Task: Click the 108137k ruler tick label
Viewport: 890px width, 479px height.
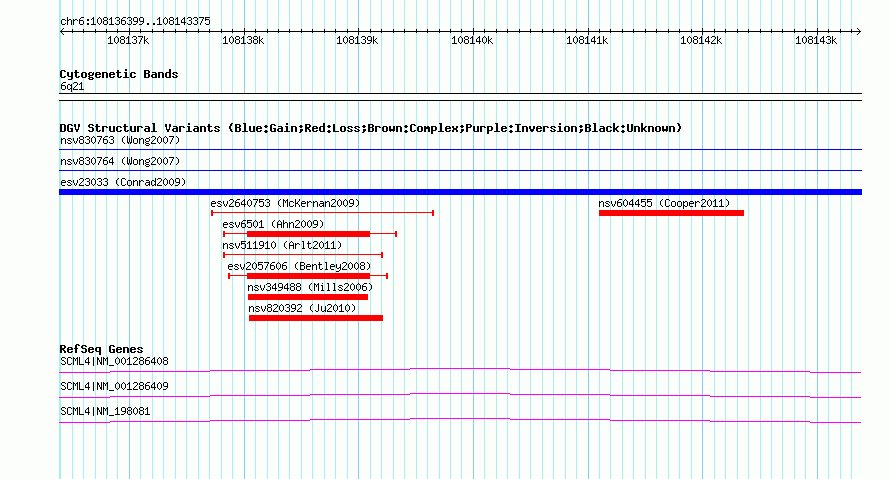Action: (128, 40)
